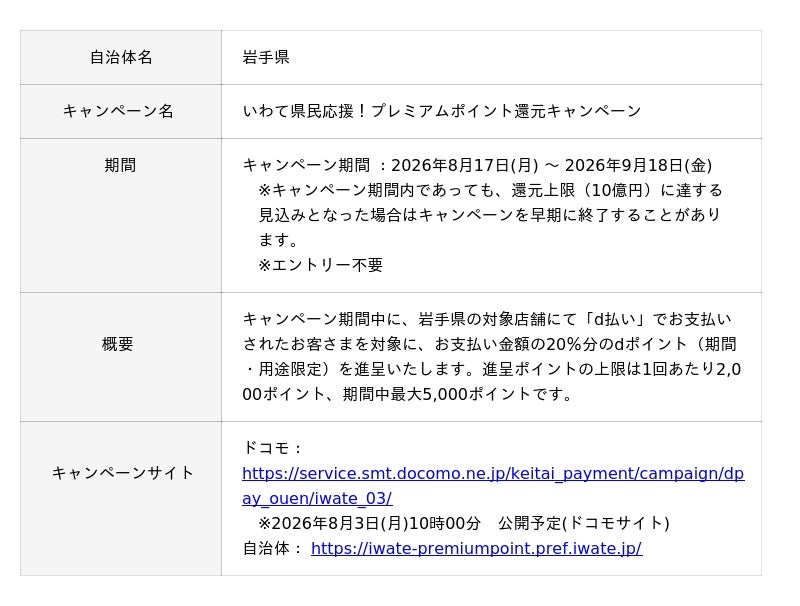The height and width of the screenshot is (606, 800).
Task: Click the 公開予定(ドコモサイト) note
Action: pyautogui.click(x=584, y=523)
